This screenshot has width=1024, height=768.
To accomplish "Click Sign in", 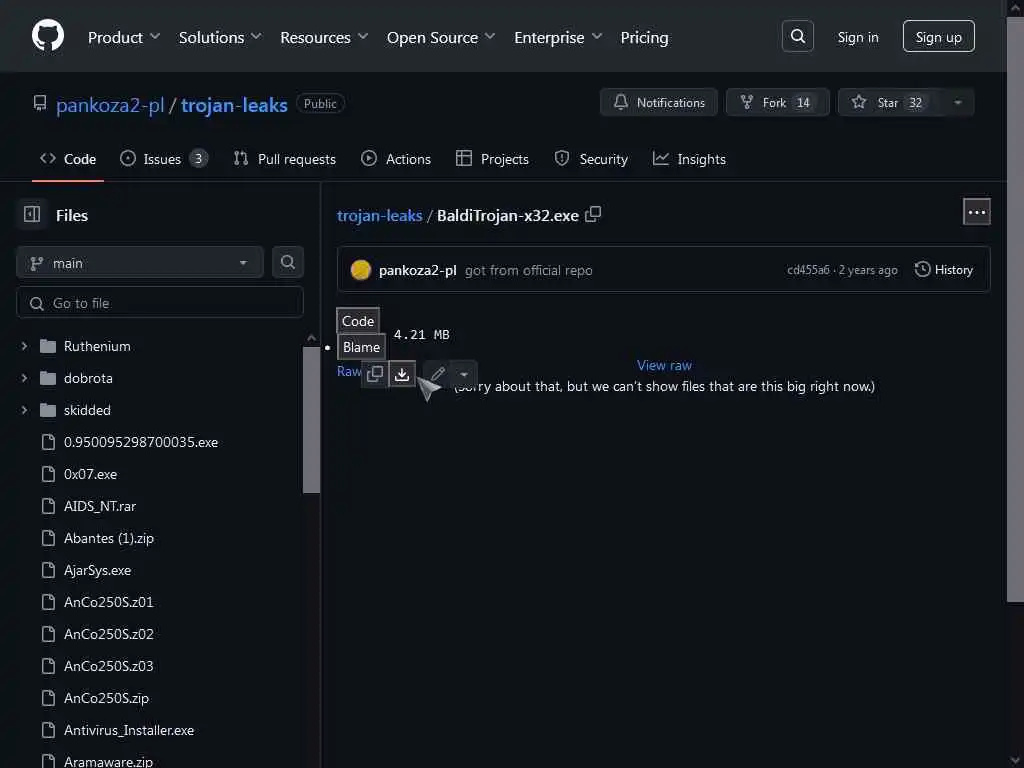I will pos(857,37).
